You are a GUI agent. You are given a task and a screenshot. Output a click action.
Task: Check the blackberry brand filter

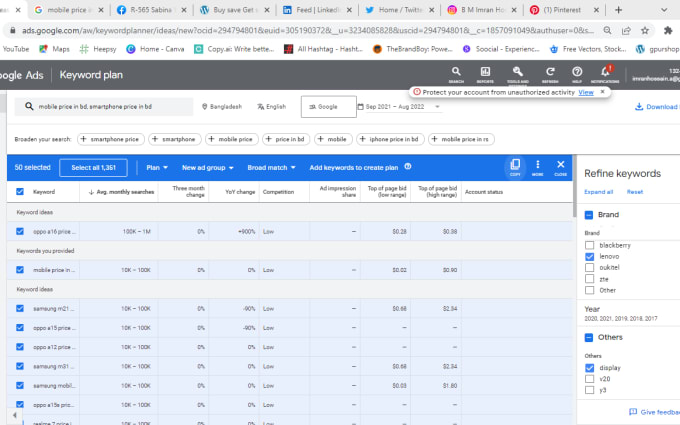(589, 245)
